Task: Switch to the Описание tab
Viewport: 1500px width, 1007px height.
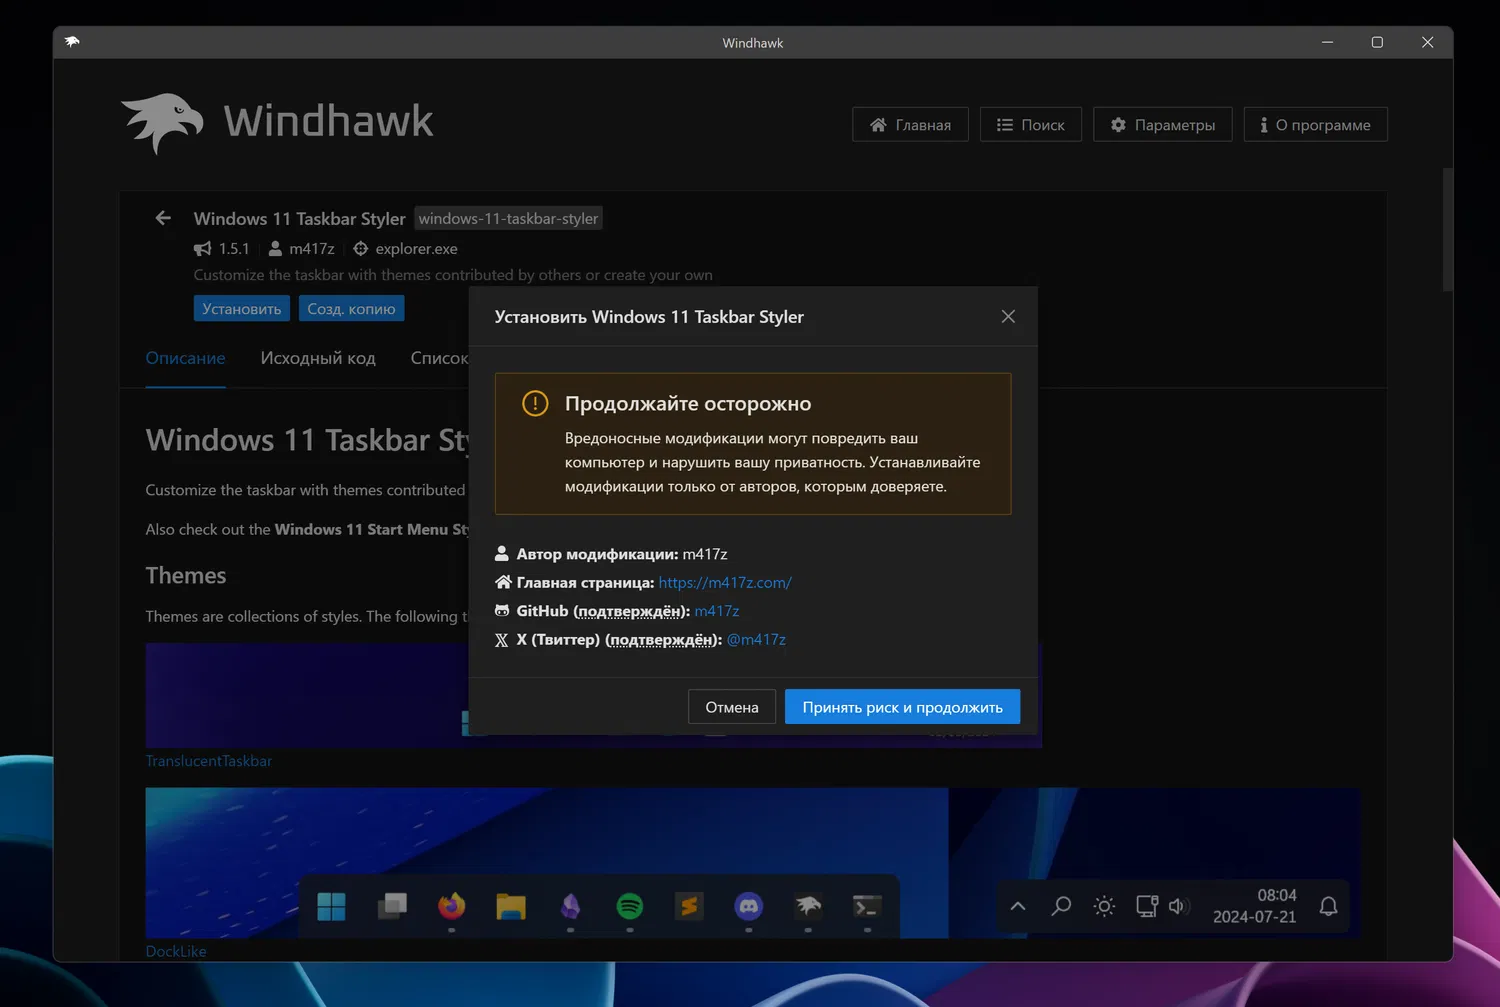Action: coord(185,358)
